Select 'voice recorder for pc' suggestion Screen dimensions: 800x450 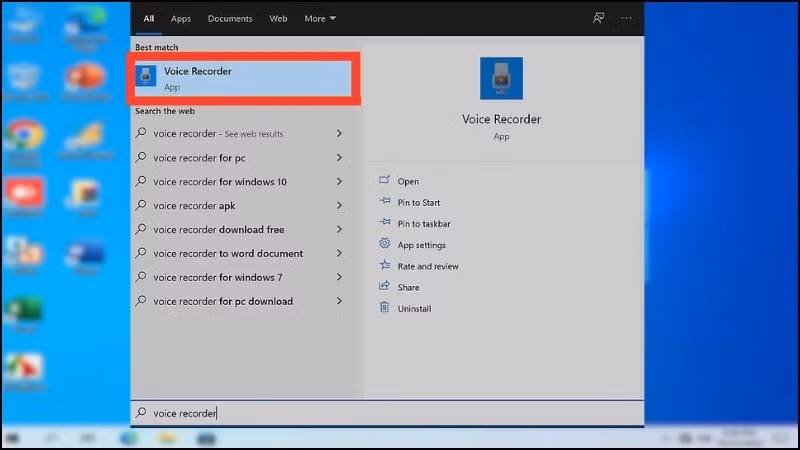tap(239, 158)
